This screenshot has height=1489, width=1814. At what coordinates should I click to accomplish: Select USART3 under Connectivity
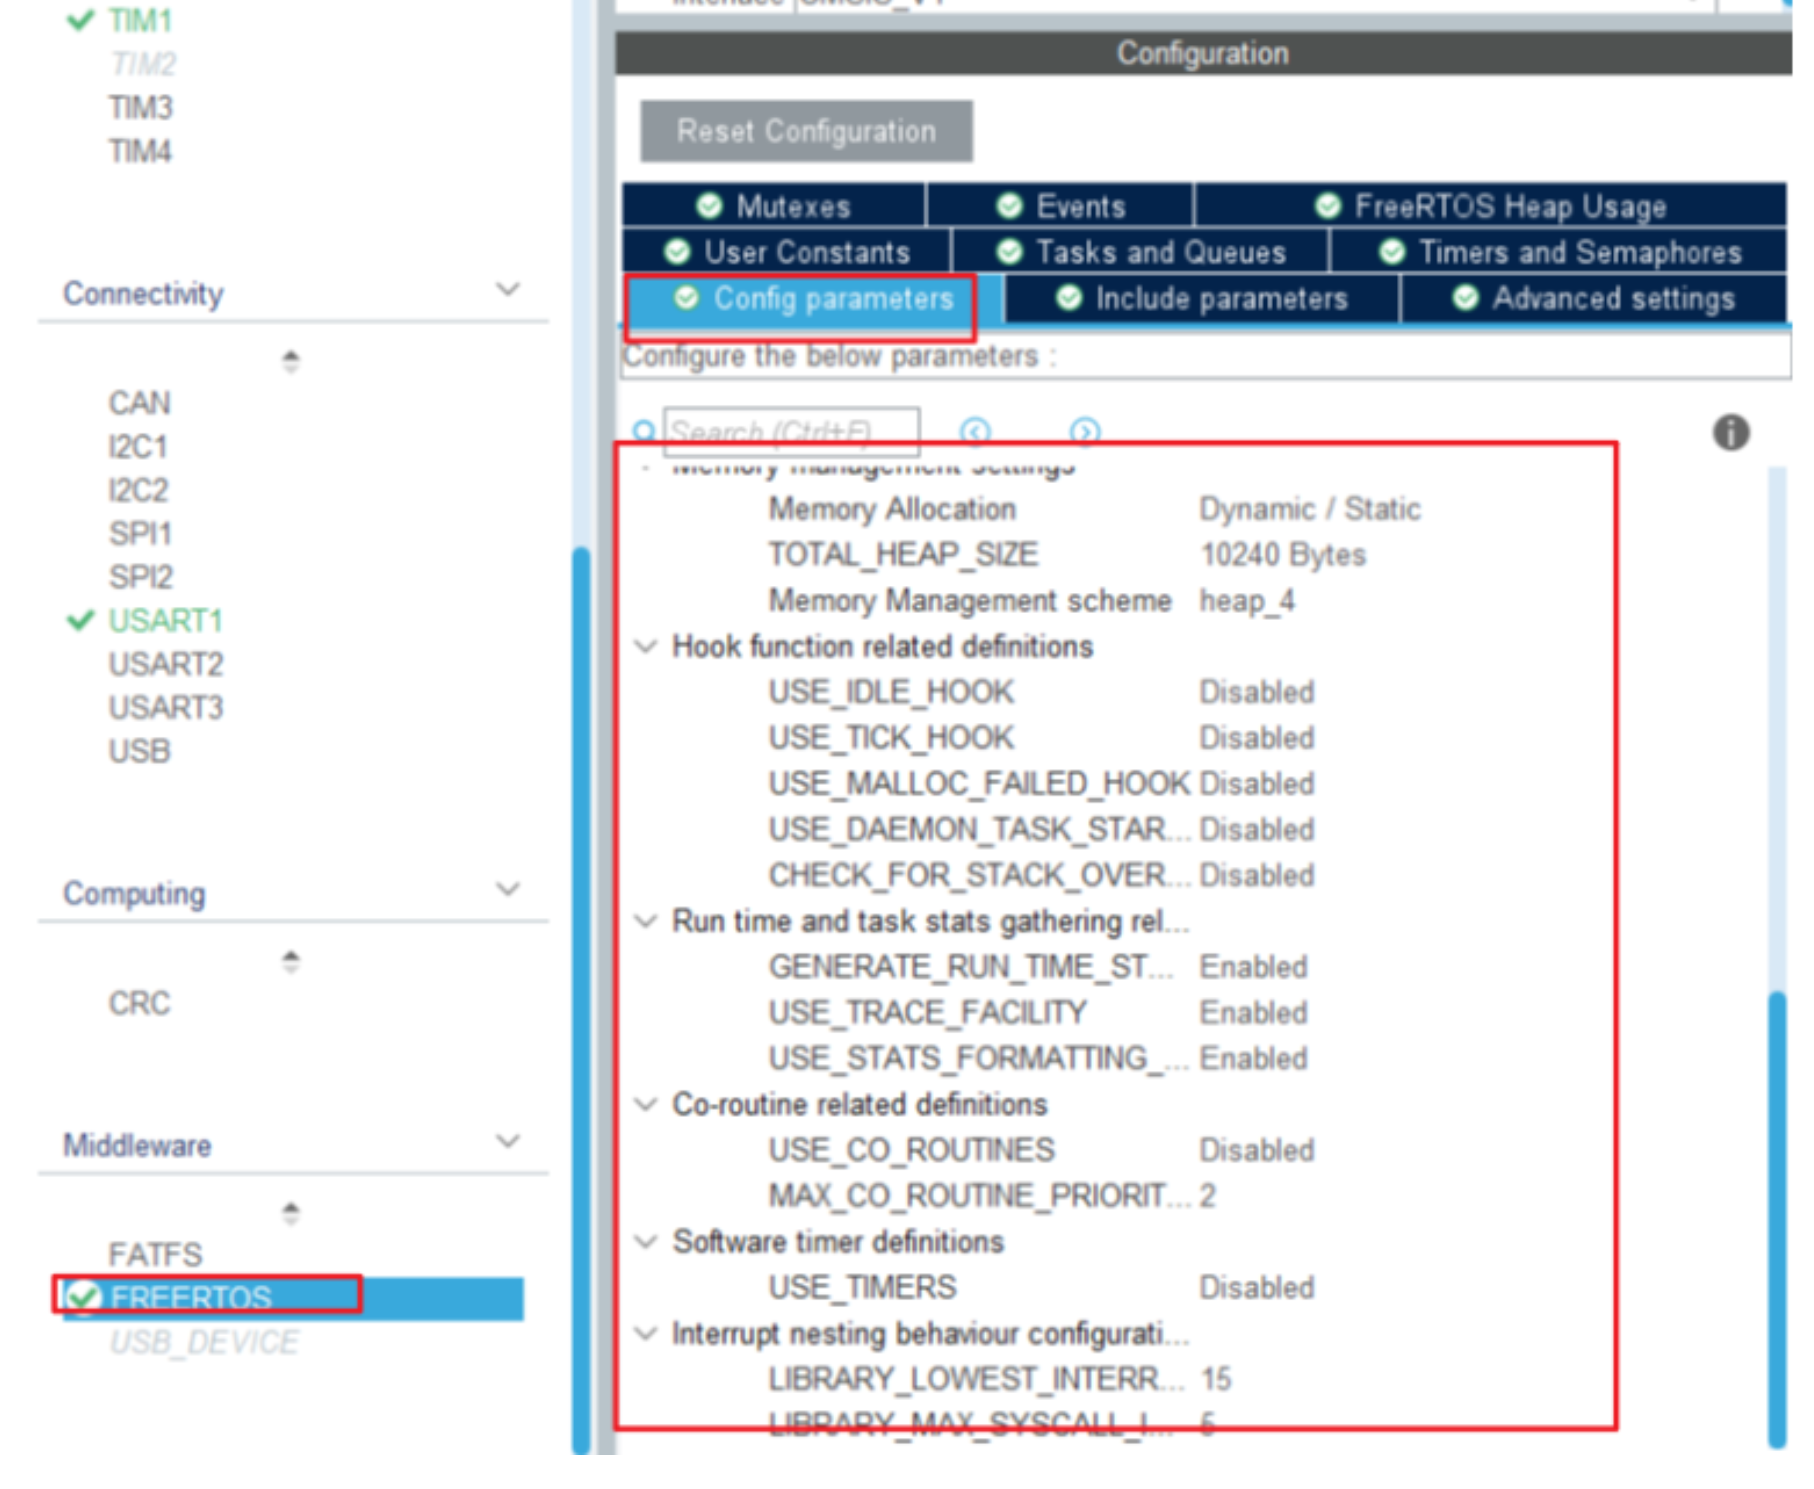[165, 708]
